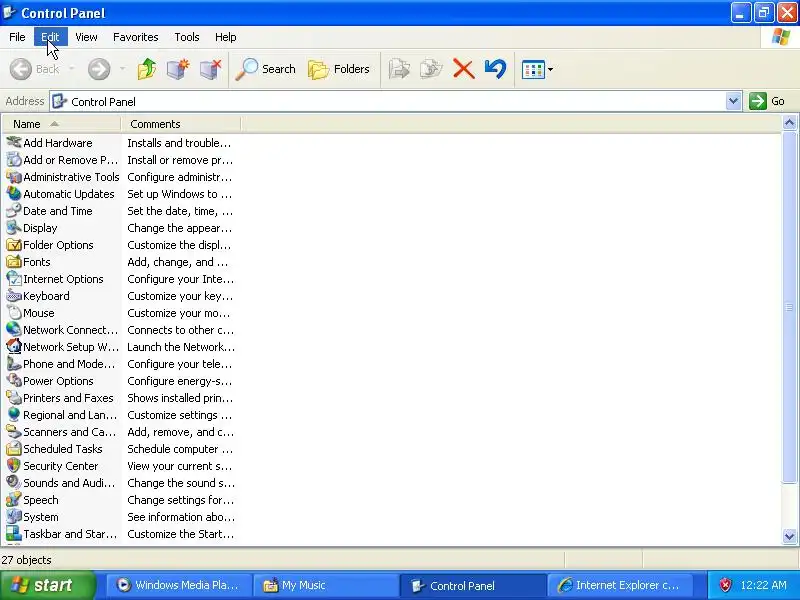This screenshot has height=600, width=800.
Task: Select the Scheduled Tasks icon
Action: [x=14, y=448]
